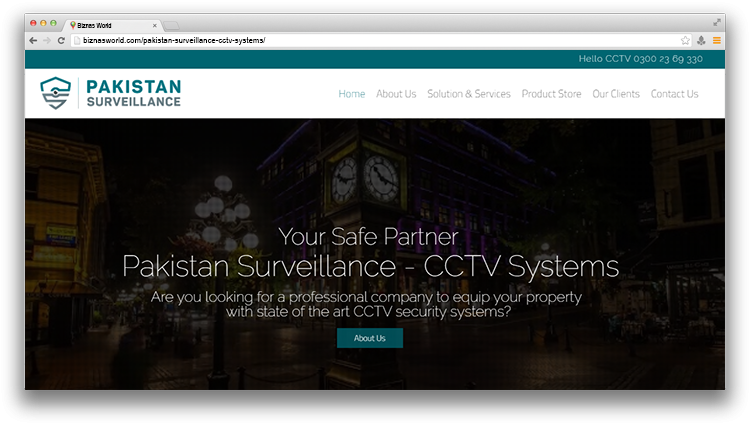750x425 pixels.
Task: Bookmark this page with the star icon
Action: coord(685,41)
